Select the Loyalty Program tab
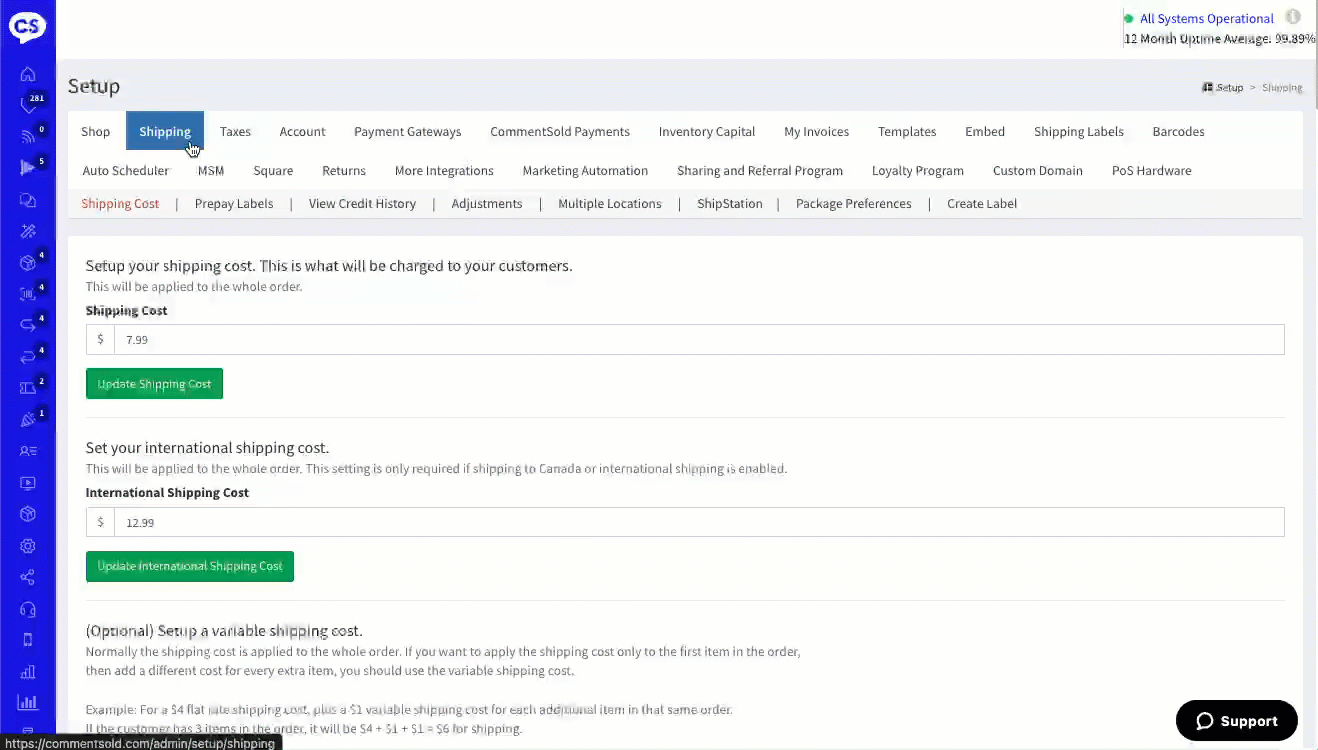 [917, 170]
